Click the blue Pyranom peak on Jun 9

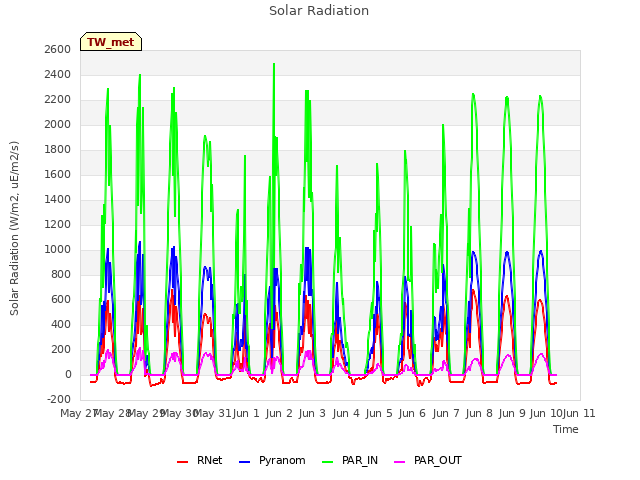pos(507,252)
